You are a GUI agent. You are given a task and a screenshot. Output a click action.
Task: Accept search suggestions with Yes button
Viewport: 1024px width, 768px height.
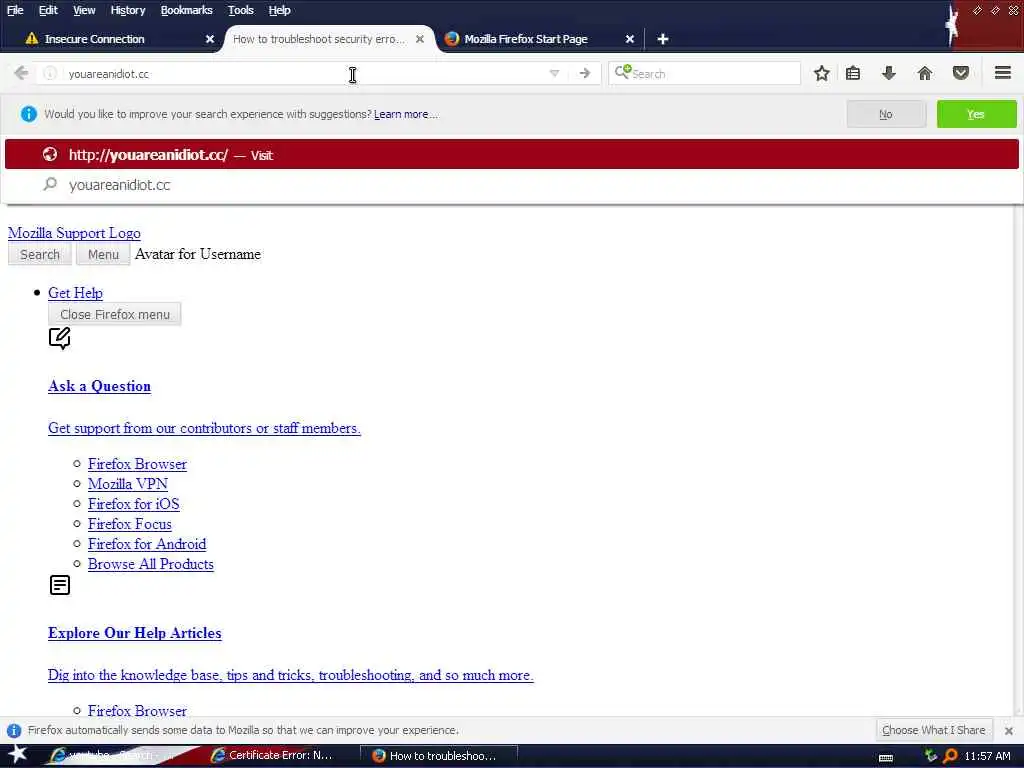point(976,114)
